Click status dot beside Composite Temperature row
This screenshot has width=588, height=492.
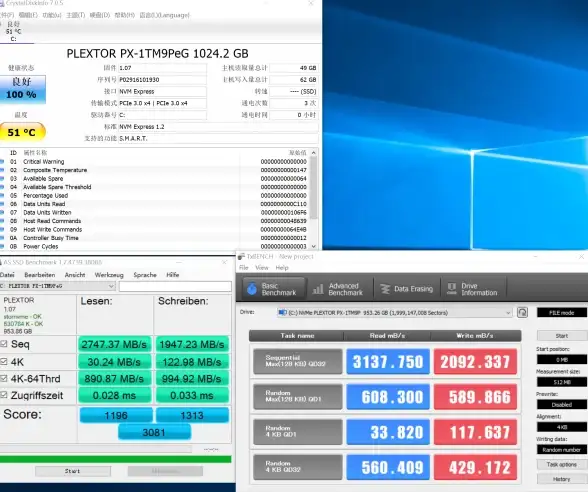tap(2, 170)
